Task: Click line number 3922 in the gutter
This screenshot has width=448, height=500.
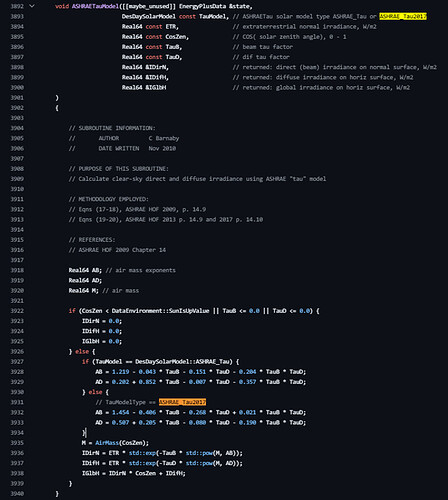Action: 17,311
